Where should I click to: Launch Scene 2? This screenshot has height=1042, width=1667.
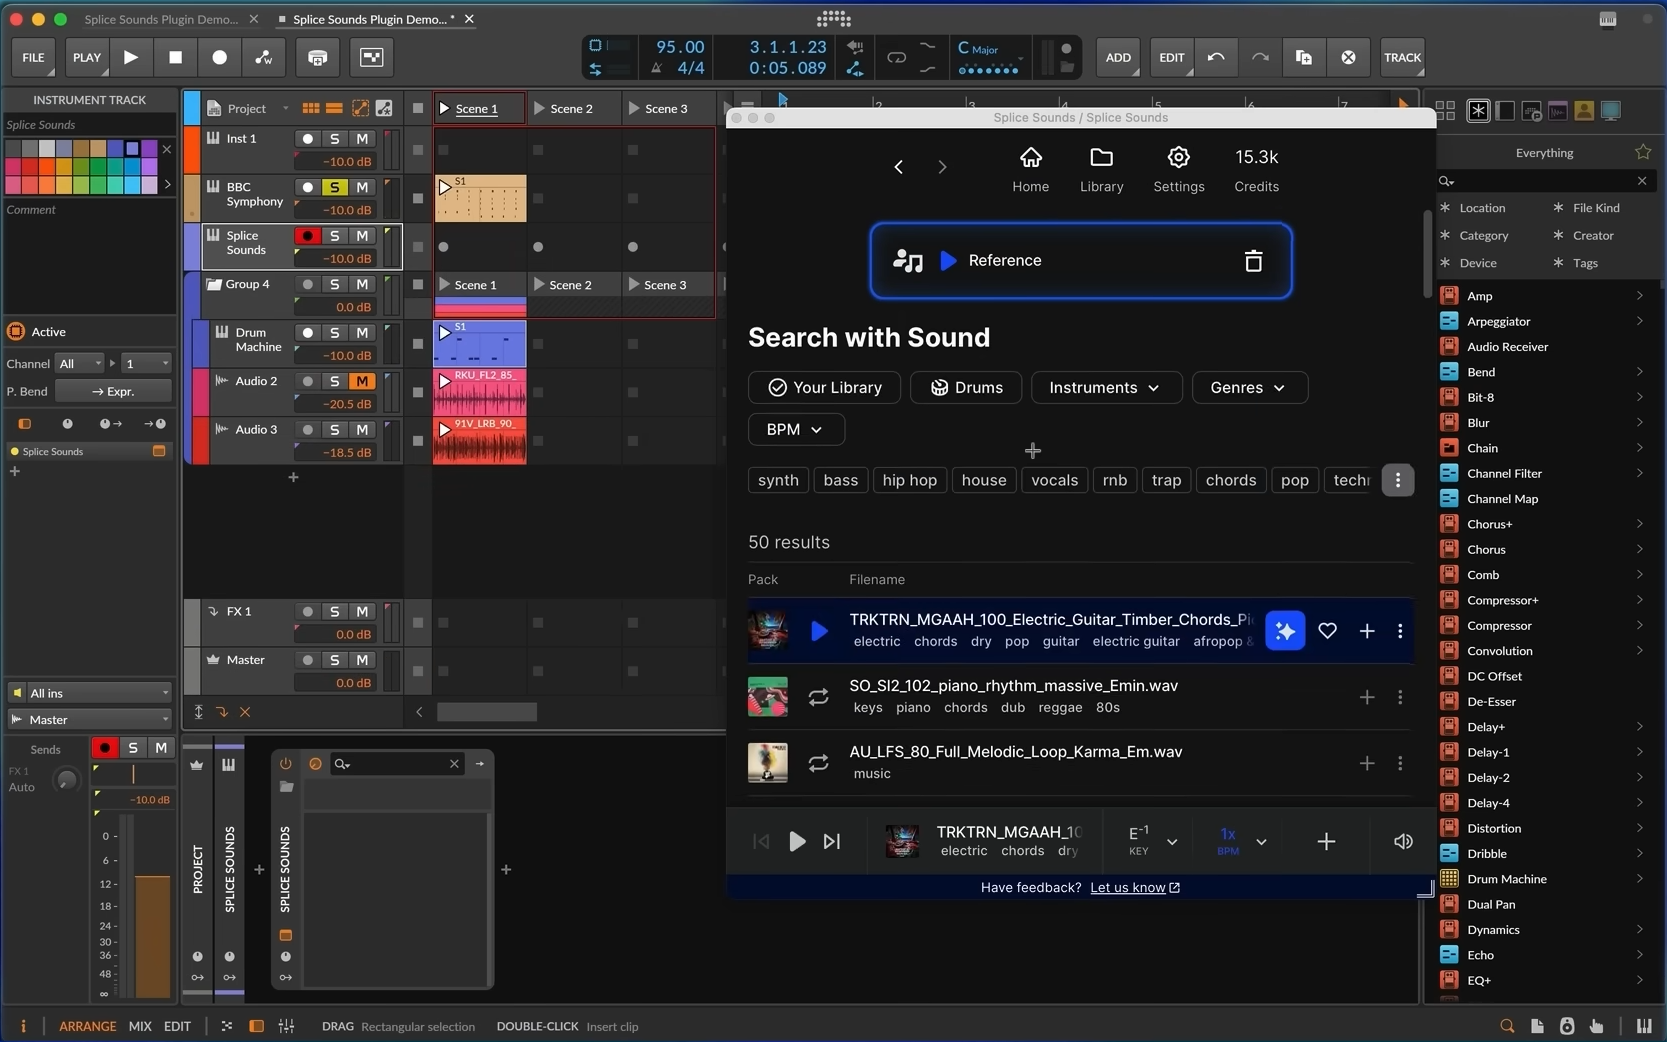point(572,109)
